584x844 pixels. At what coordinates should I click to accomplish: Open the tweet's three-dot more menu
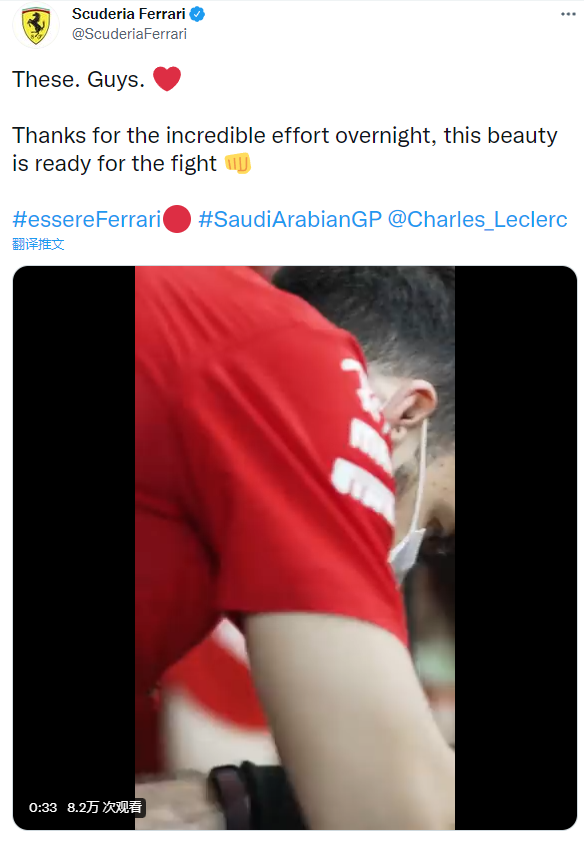[568, 14]
